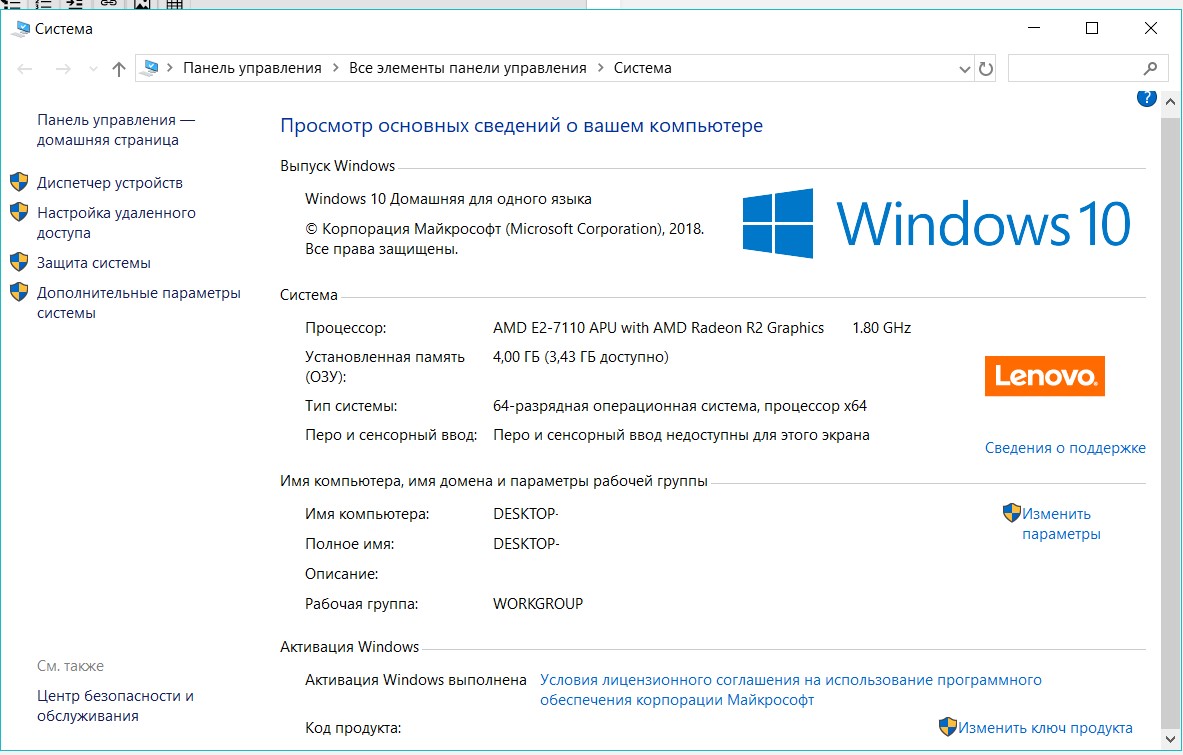Click the shield icon next to 'Изменить параметры'

[1011, 513]
